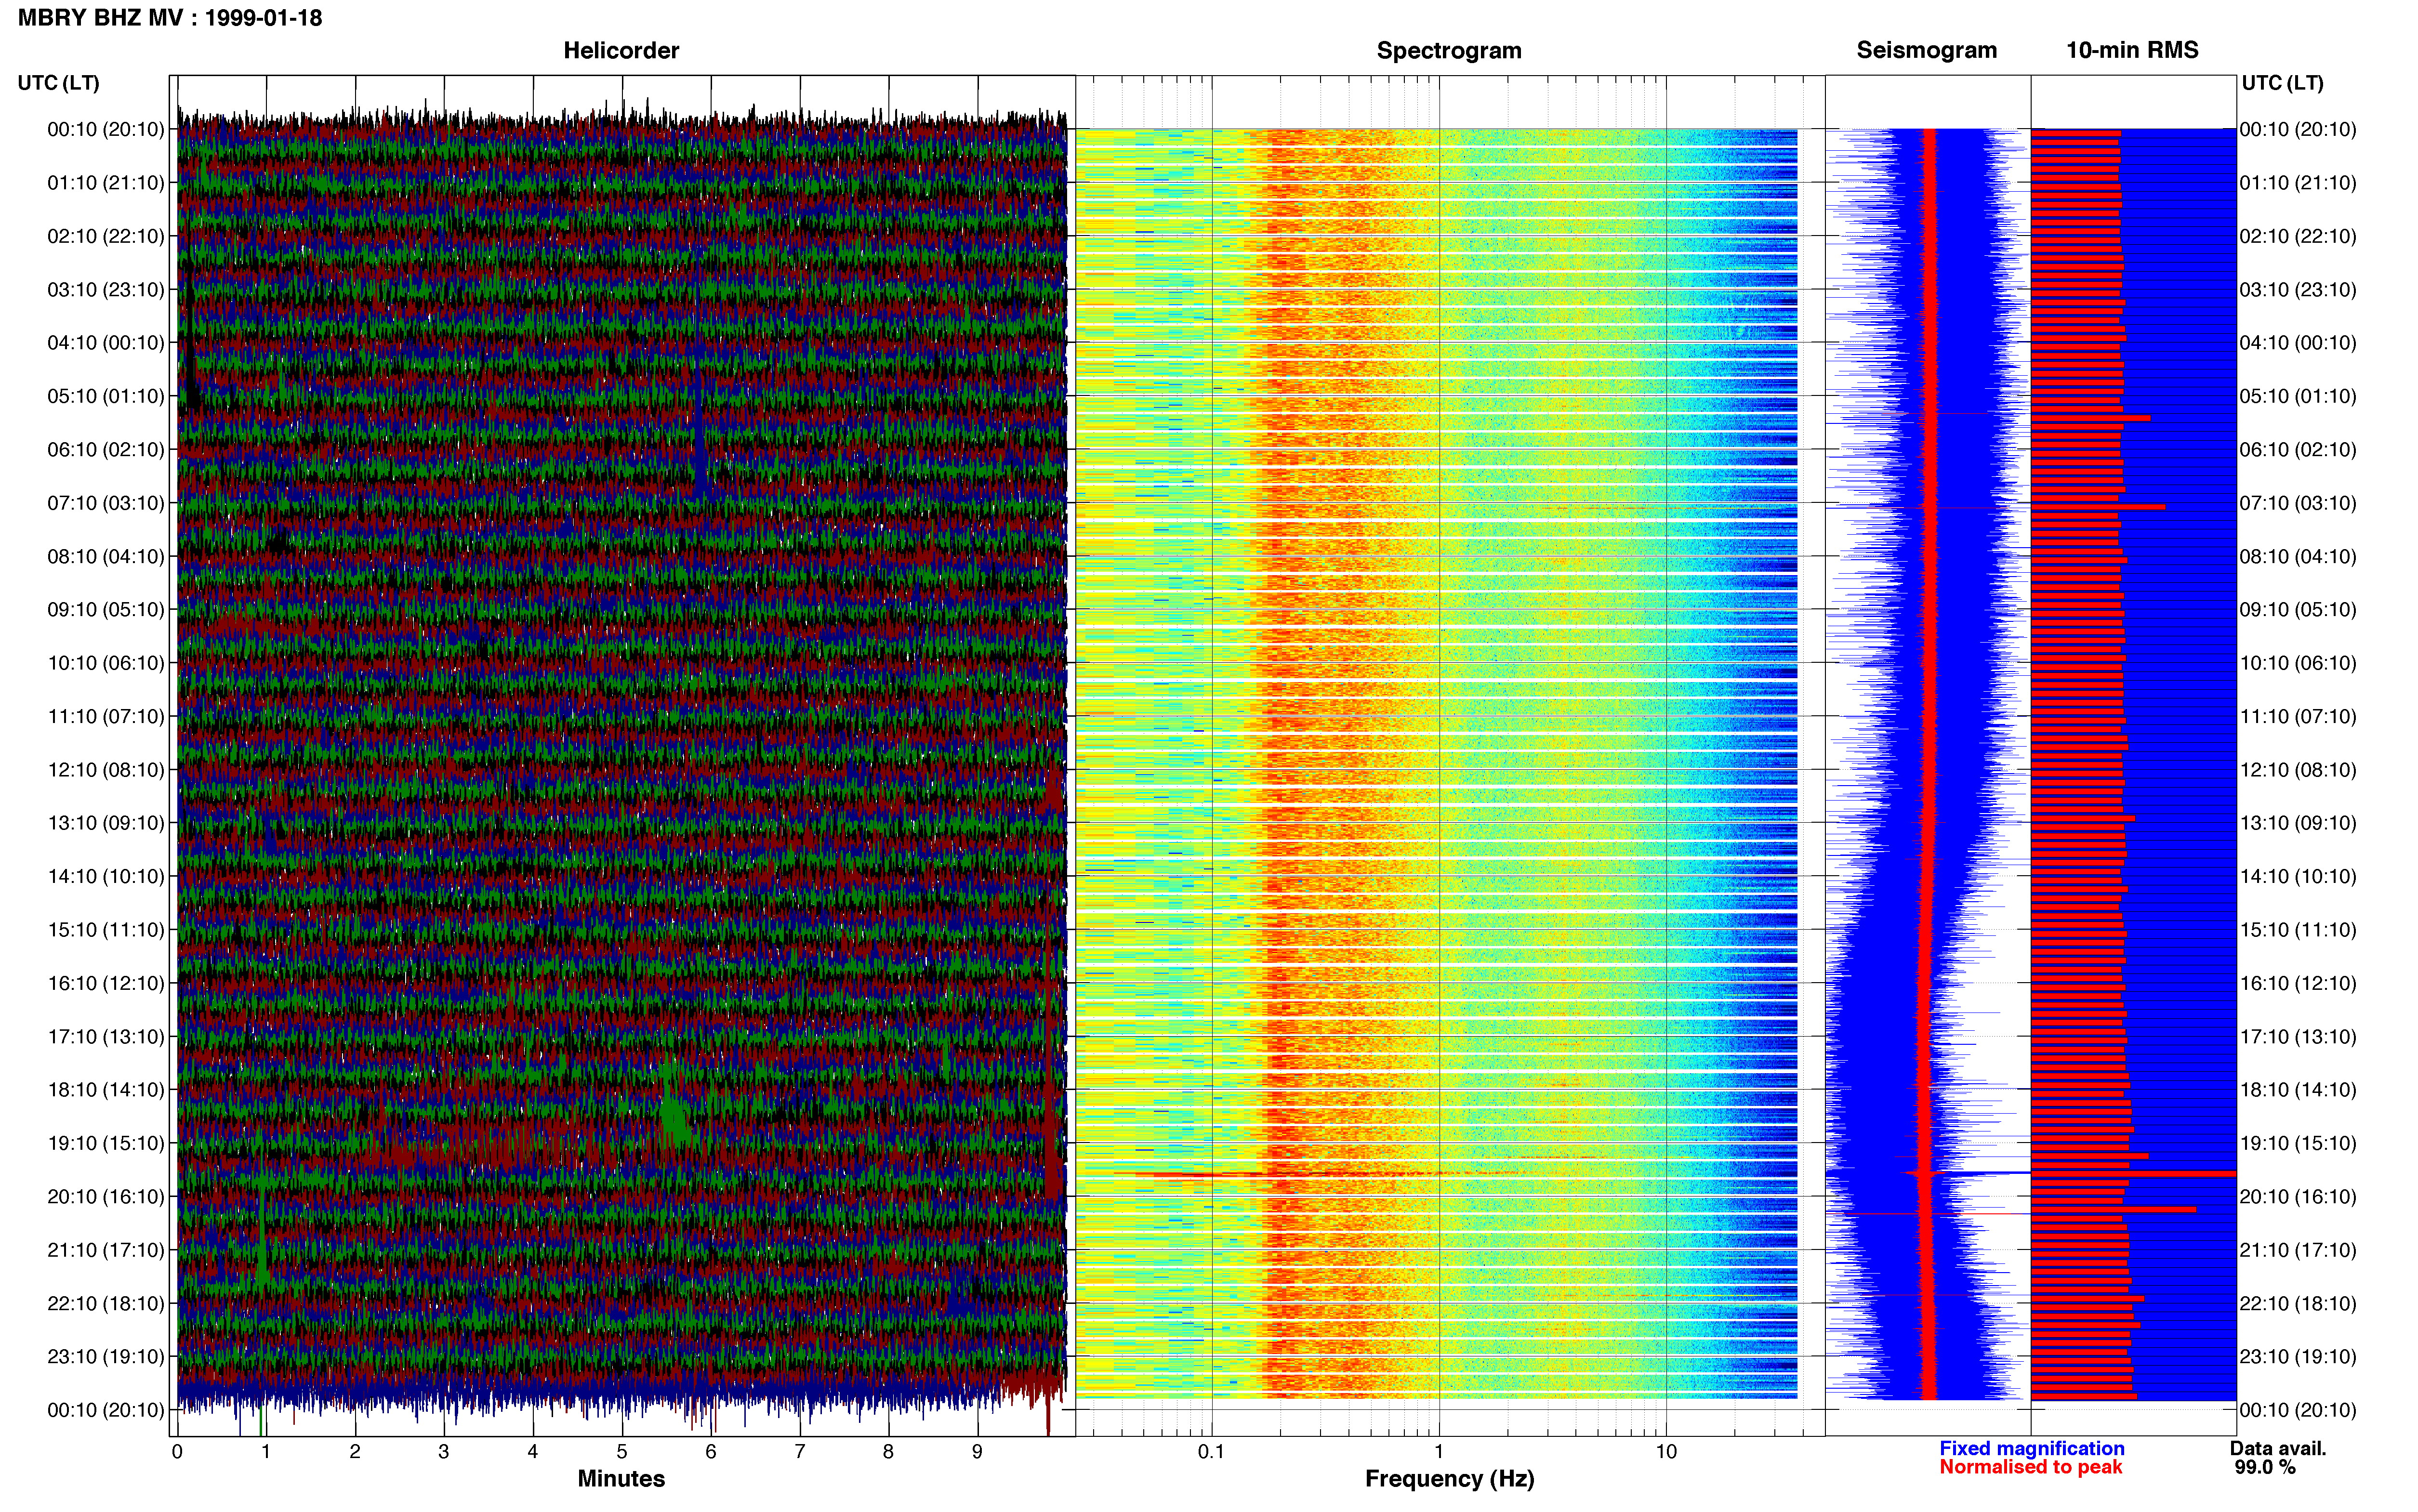Click '04:10 (00:10)' on helicorder left axis
This screenshot has width=2418, height=1512.
coord(106,343)
